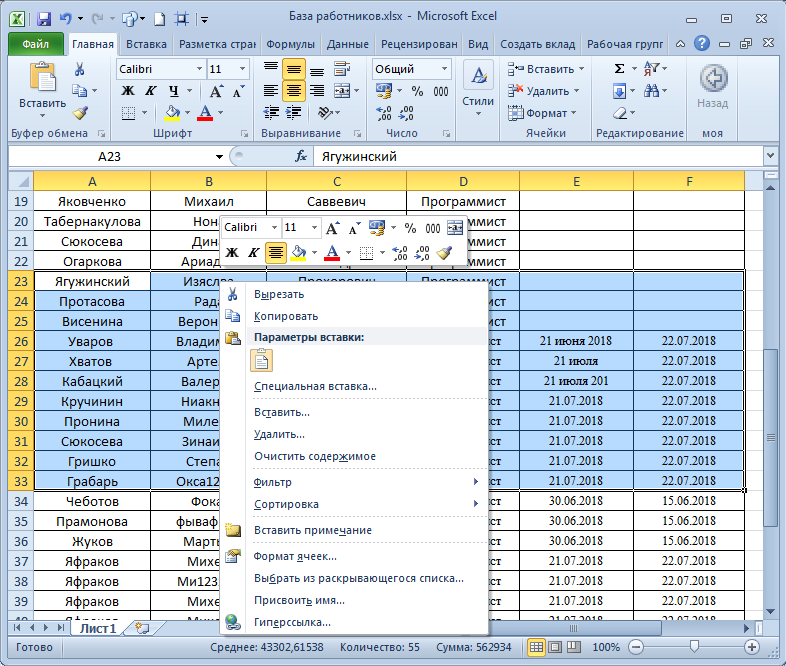Click the ribbon Cut scissors icon
786x666 pixels.
[x=80, y=69]
